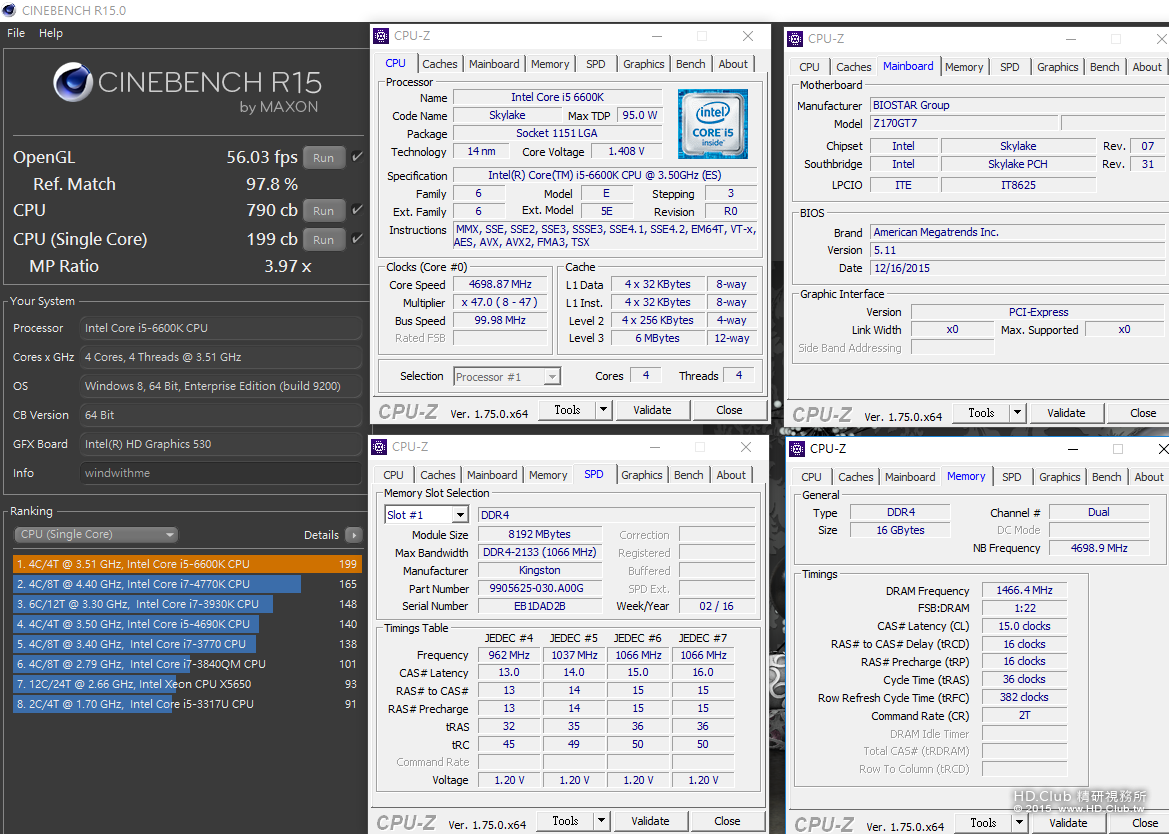The height and width of the screenshot is (834, 1169).
Task: Run the CPU (Single Core) benchmark
Action: click(x=324, y=239)
